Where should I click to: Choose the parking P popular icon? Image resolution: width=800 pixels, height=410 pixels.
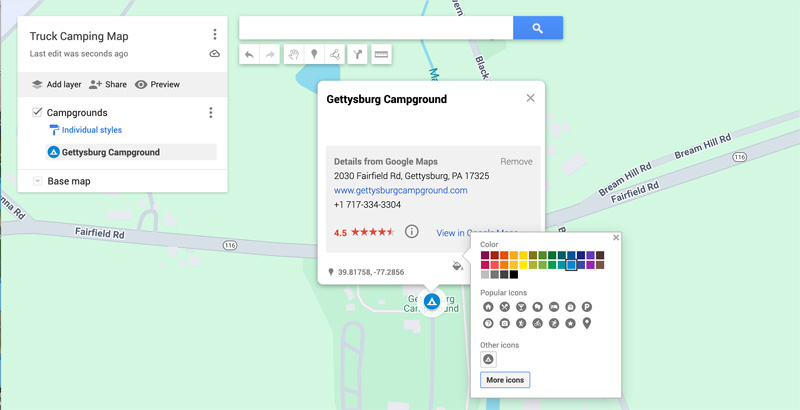click(x=587, y=307)
